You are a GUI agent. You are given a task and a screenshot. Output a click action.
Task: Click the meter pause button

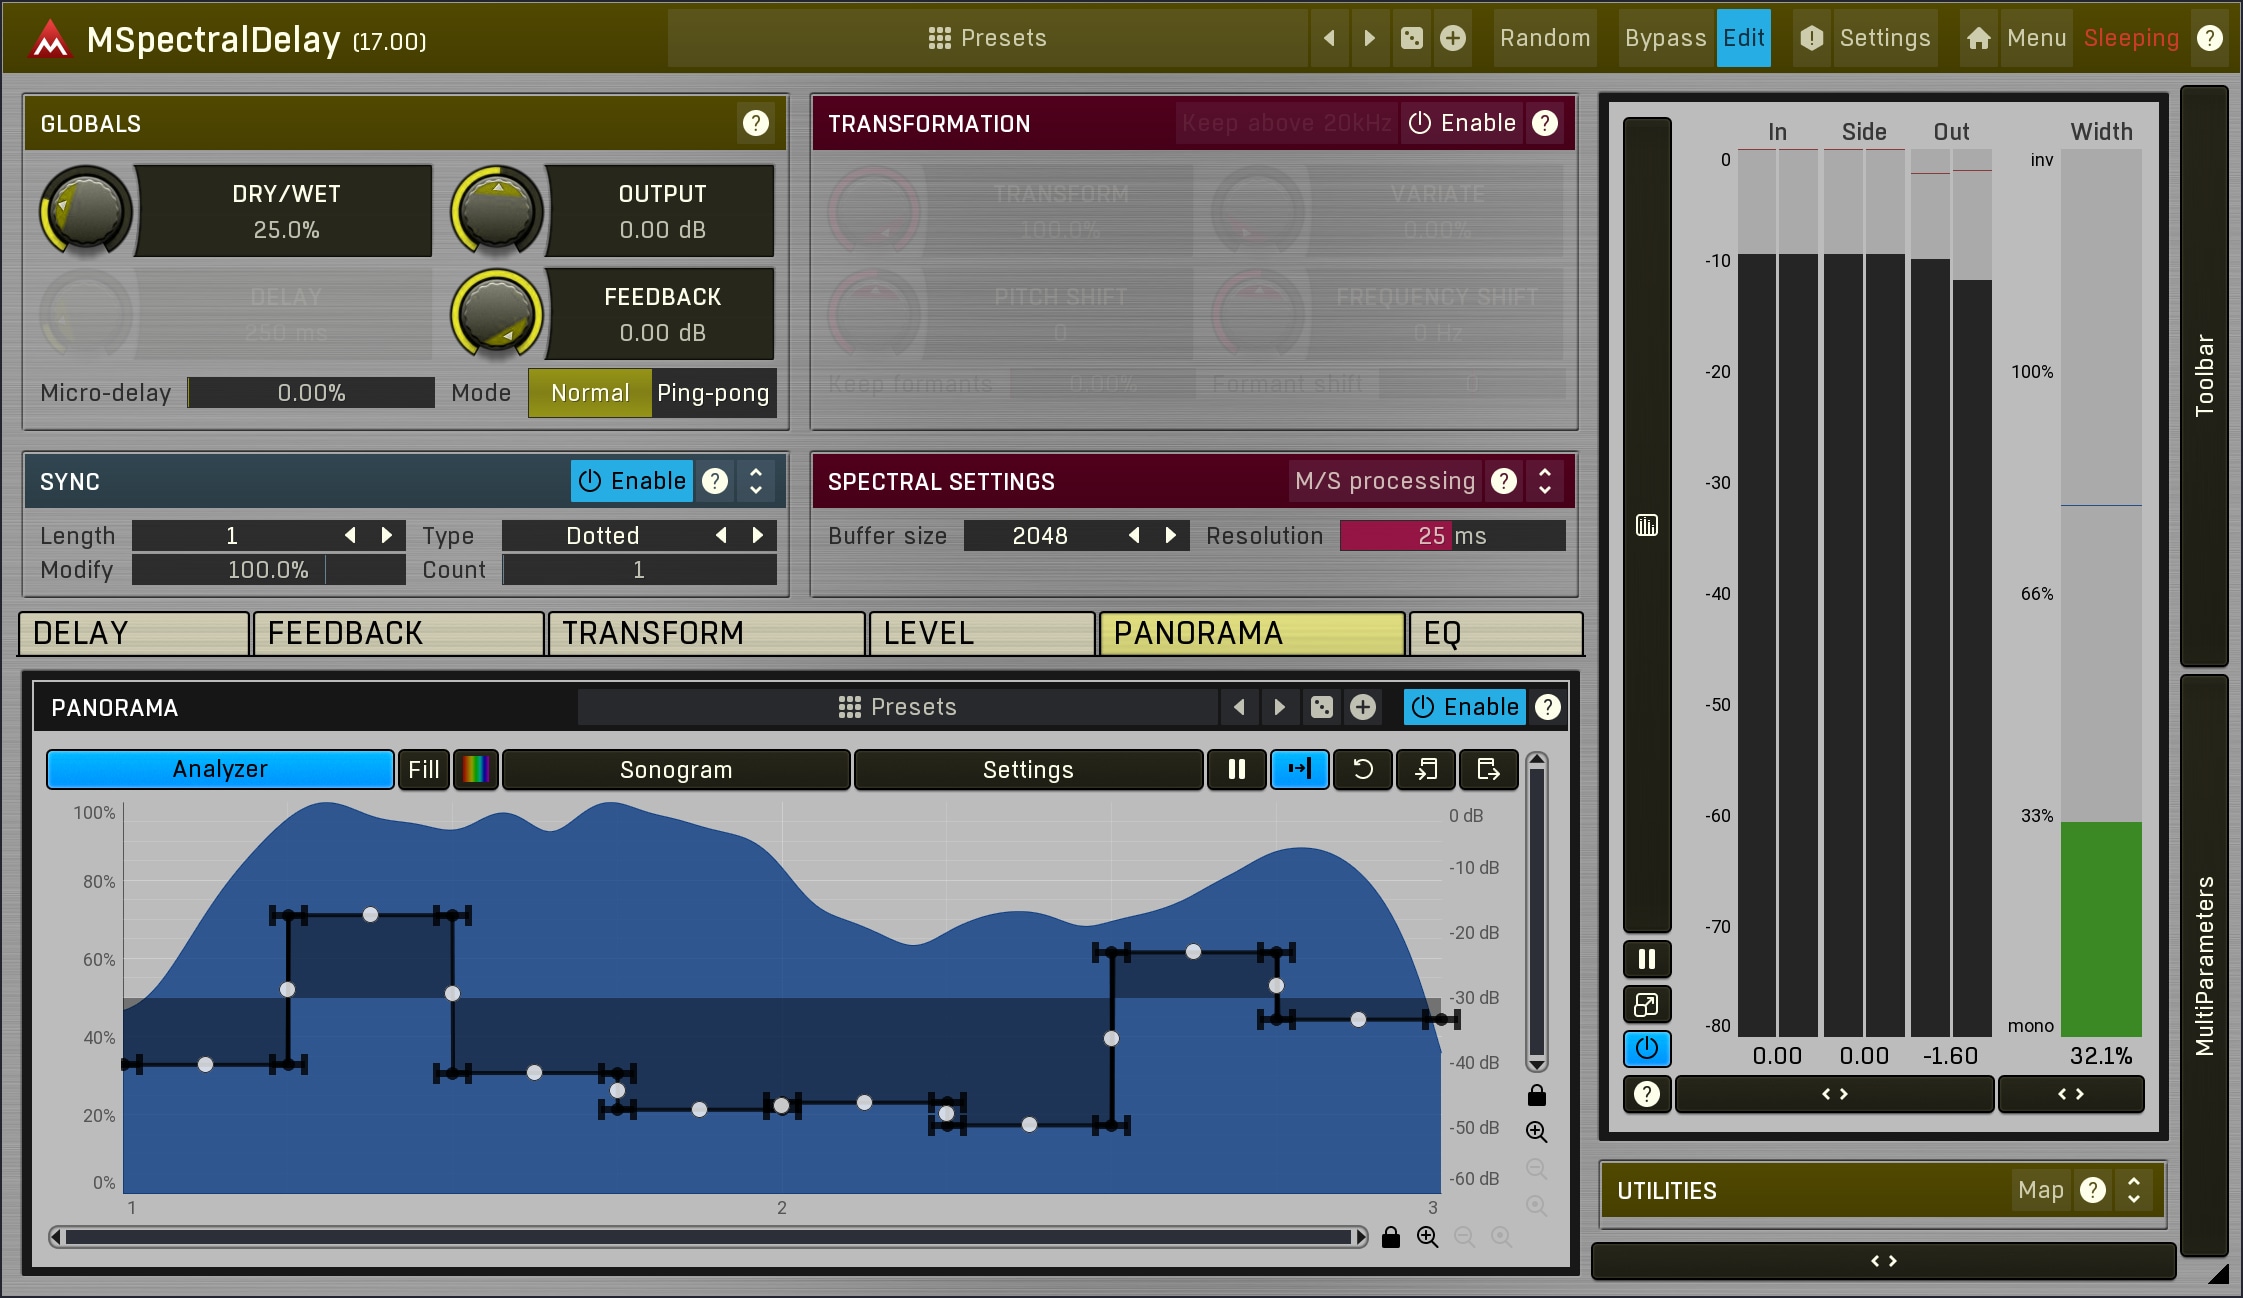(x=1646, y=959)
